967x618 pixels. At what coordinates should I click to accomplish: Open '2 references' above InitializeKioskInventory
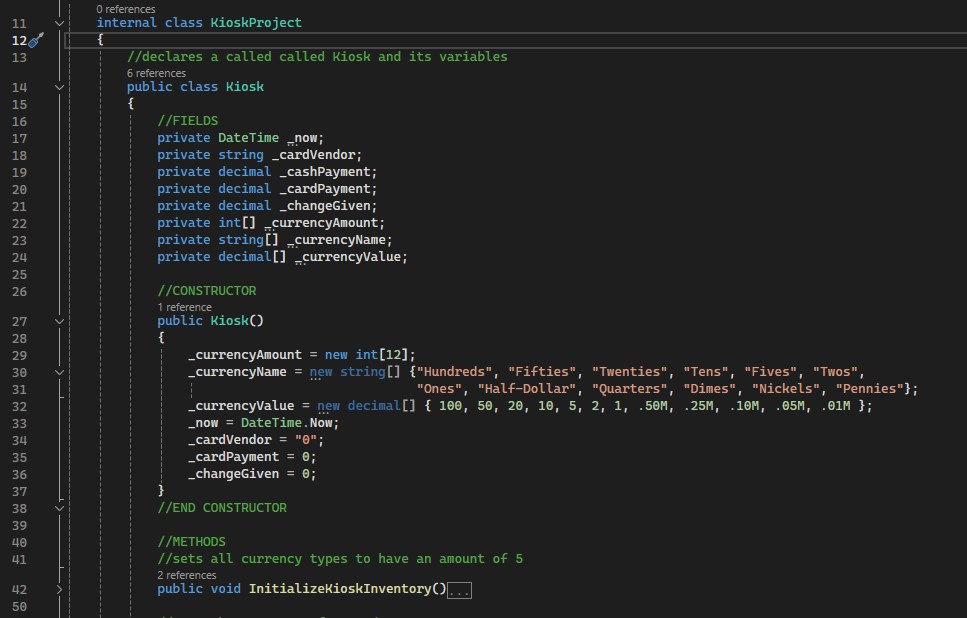(186, 575)
